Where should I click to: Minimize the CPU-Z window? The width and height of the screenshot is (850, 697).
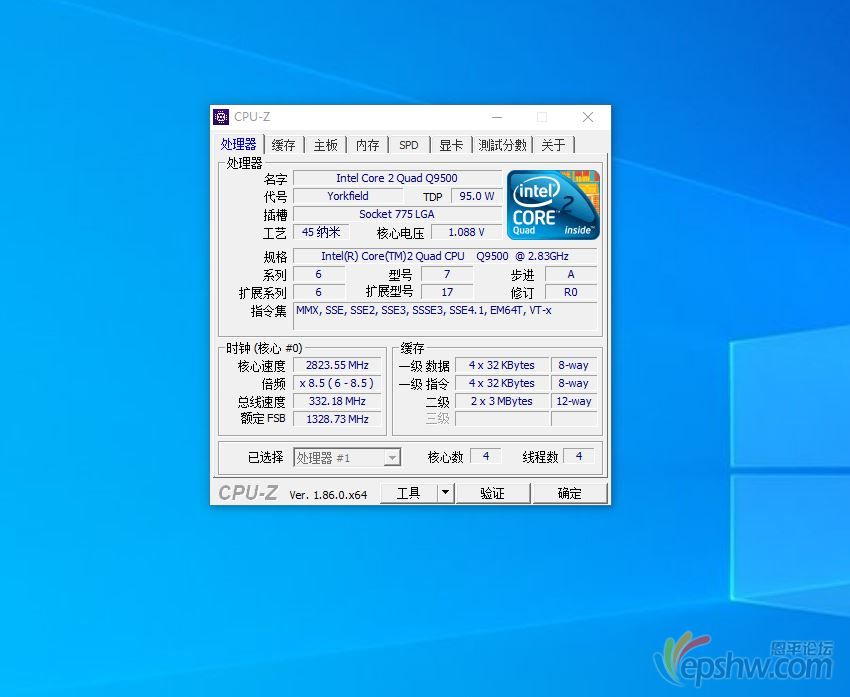497,117
